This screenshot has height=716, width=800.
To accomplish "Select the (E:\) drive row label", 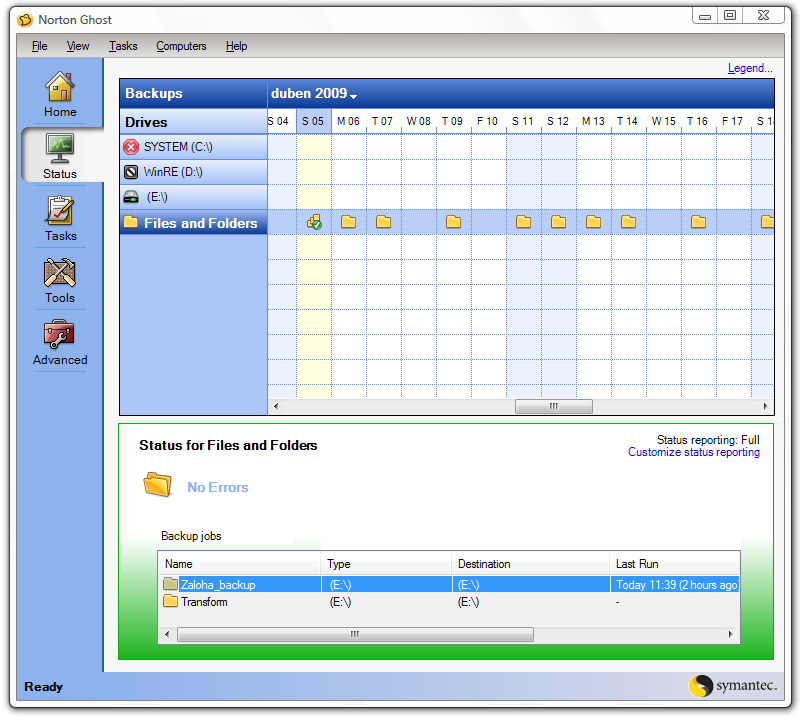I will tap(157, 197).
